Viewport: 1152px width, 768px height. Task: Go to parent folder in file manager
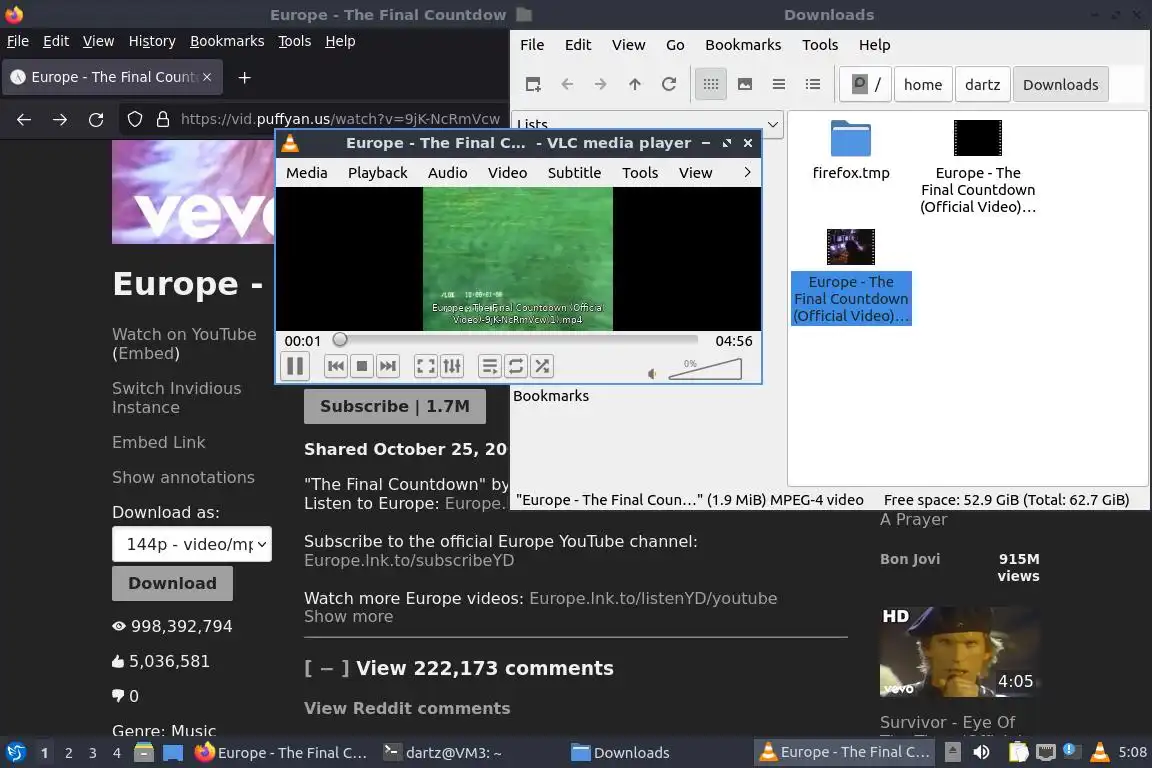[x=635, y=85]
